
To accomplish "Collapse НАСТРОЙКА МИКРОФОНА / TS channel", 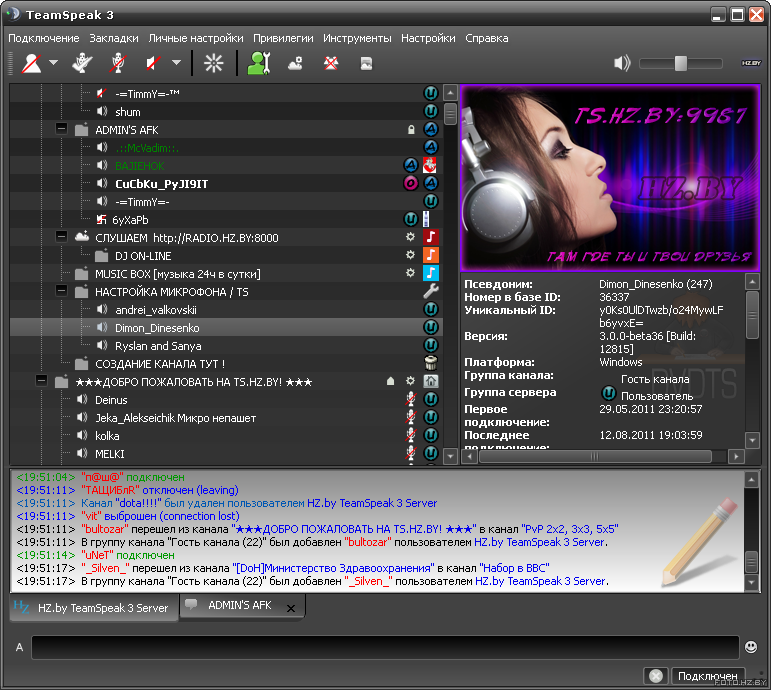I will click(61, 291).
